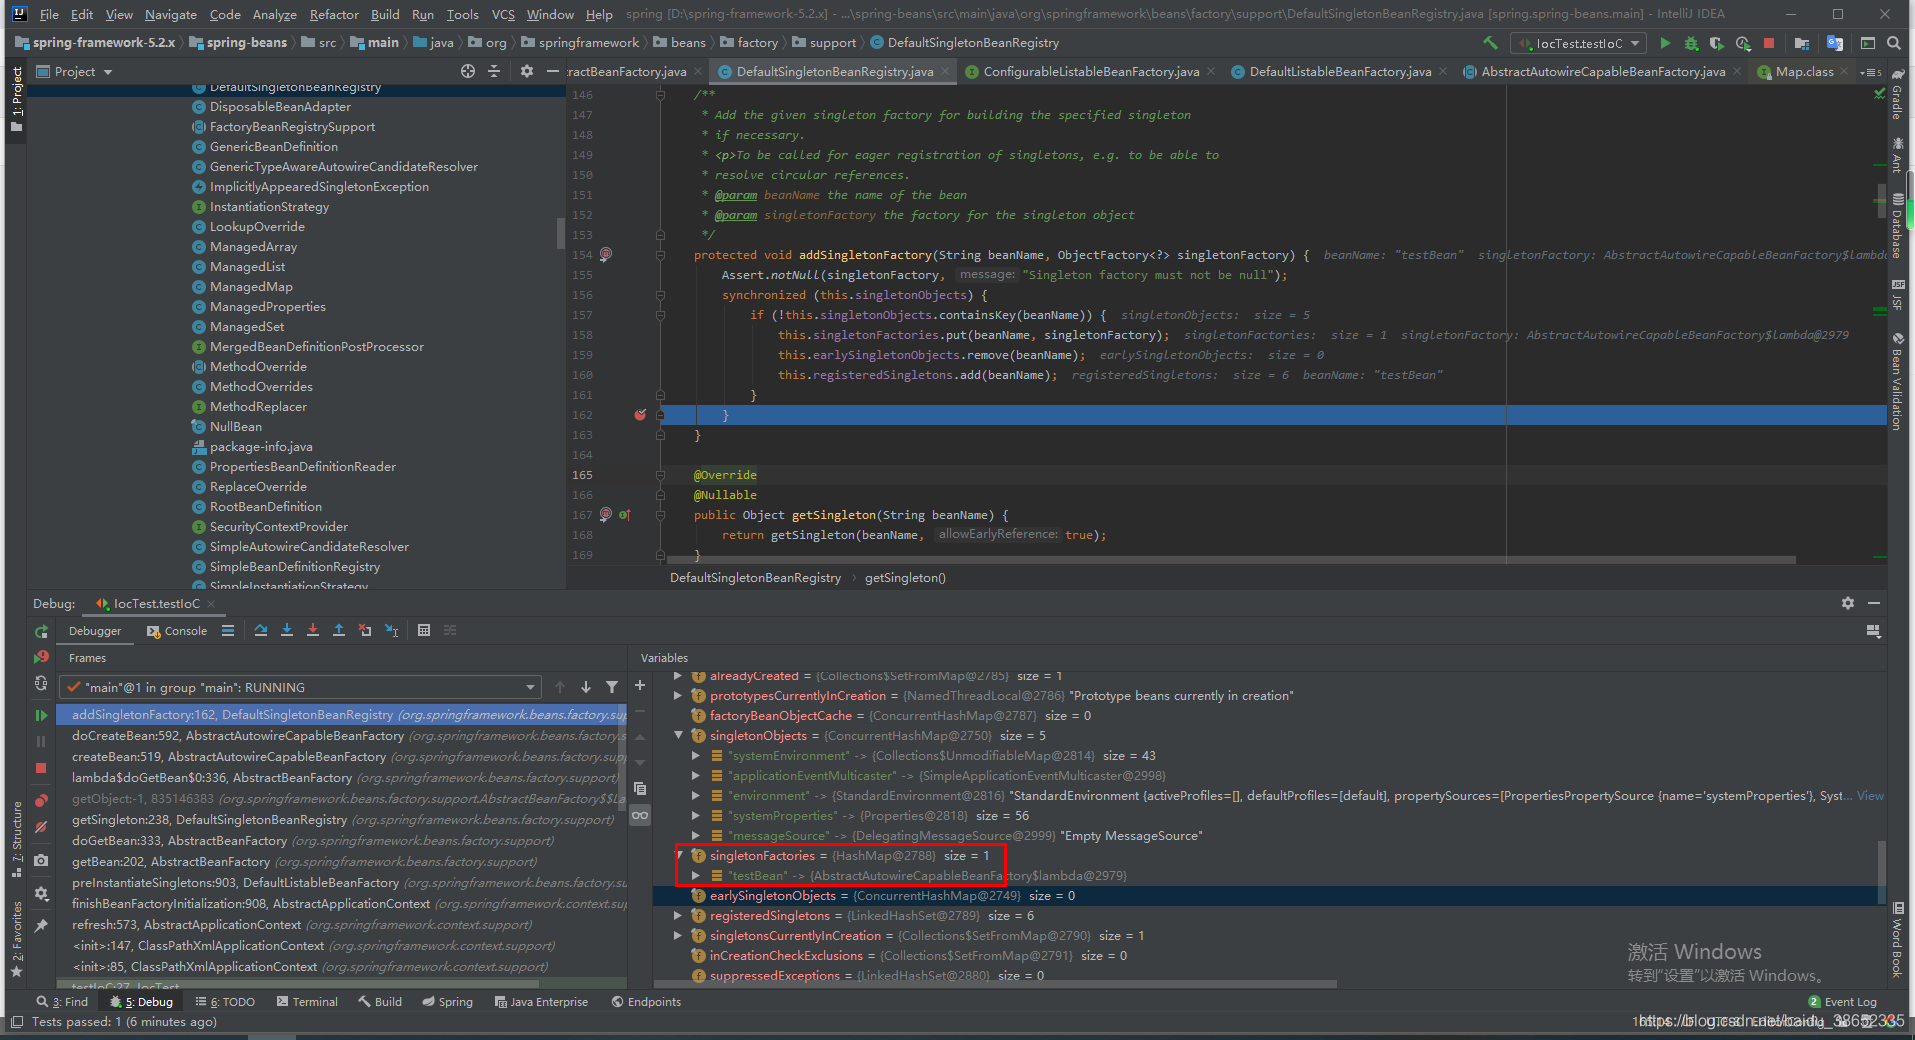Click Project tree vertical scrollbar thumb
This screenshot has height=1040, width=1915.
pyautogui.click(x=560, y=232)
